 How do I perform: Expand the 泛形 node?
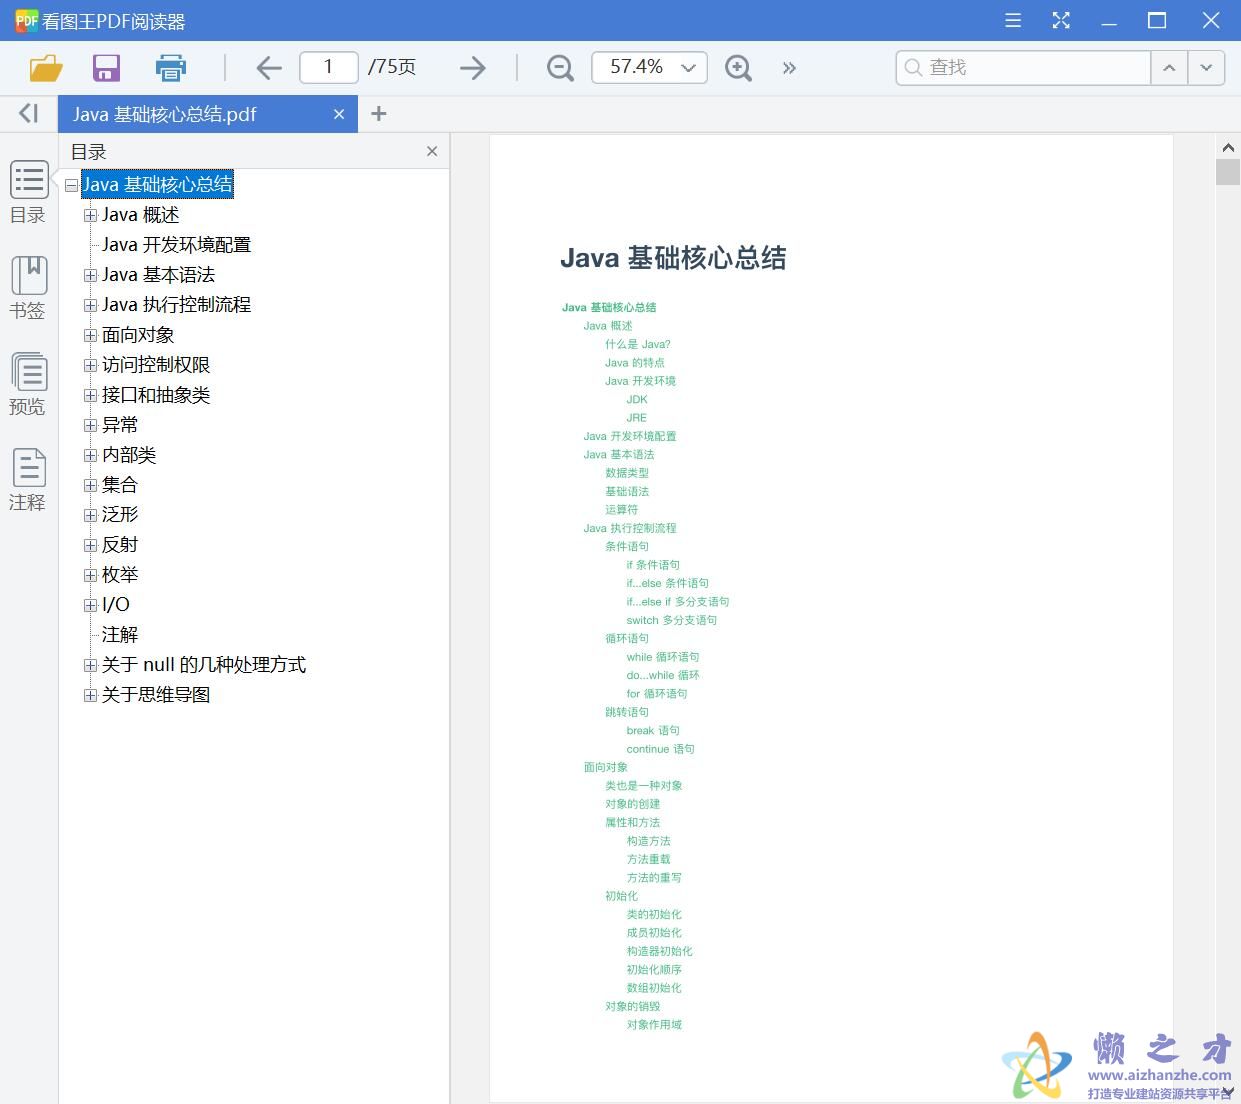pos(90,515)
